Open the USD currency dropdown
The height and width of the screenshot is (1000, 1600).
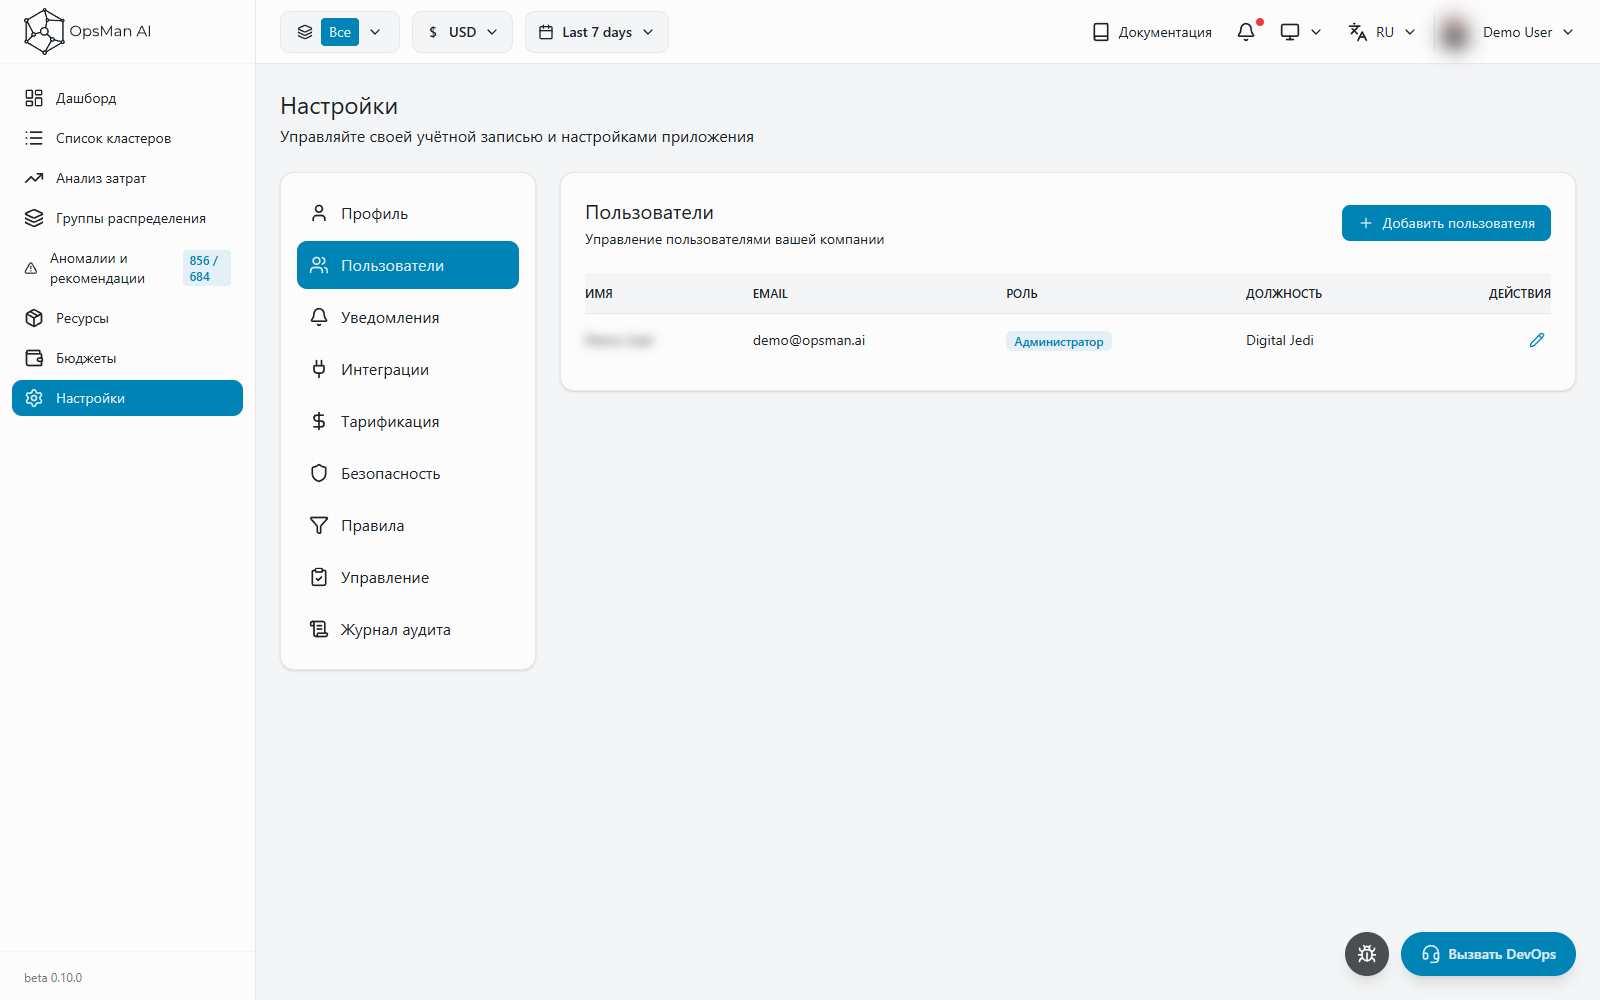click(x=462, y=32)
